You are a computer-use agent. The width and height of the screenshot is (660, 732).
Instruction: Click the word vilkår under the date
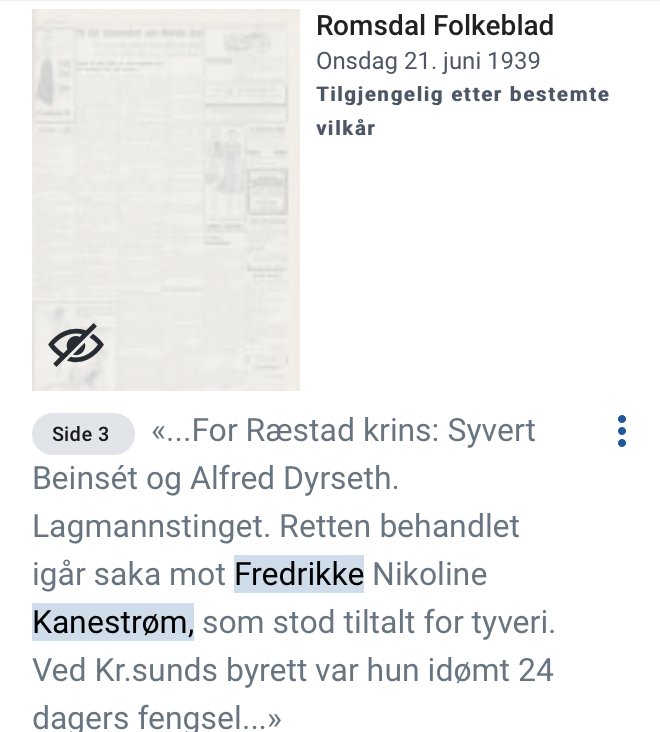(x=345, y=128)
